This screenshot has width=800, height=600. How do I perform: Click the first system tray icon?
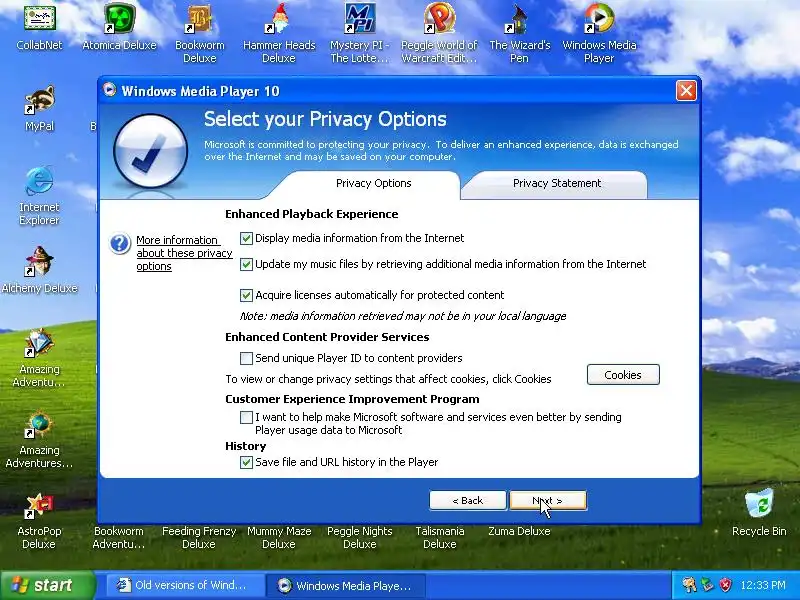click(x=689, y=585)
